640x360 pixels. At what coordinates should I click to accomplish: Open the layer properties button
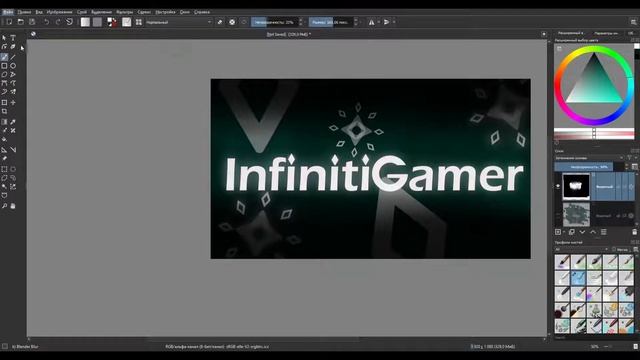point(604,232)
